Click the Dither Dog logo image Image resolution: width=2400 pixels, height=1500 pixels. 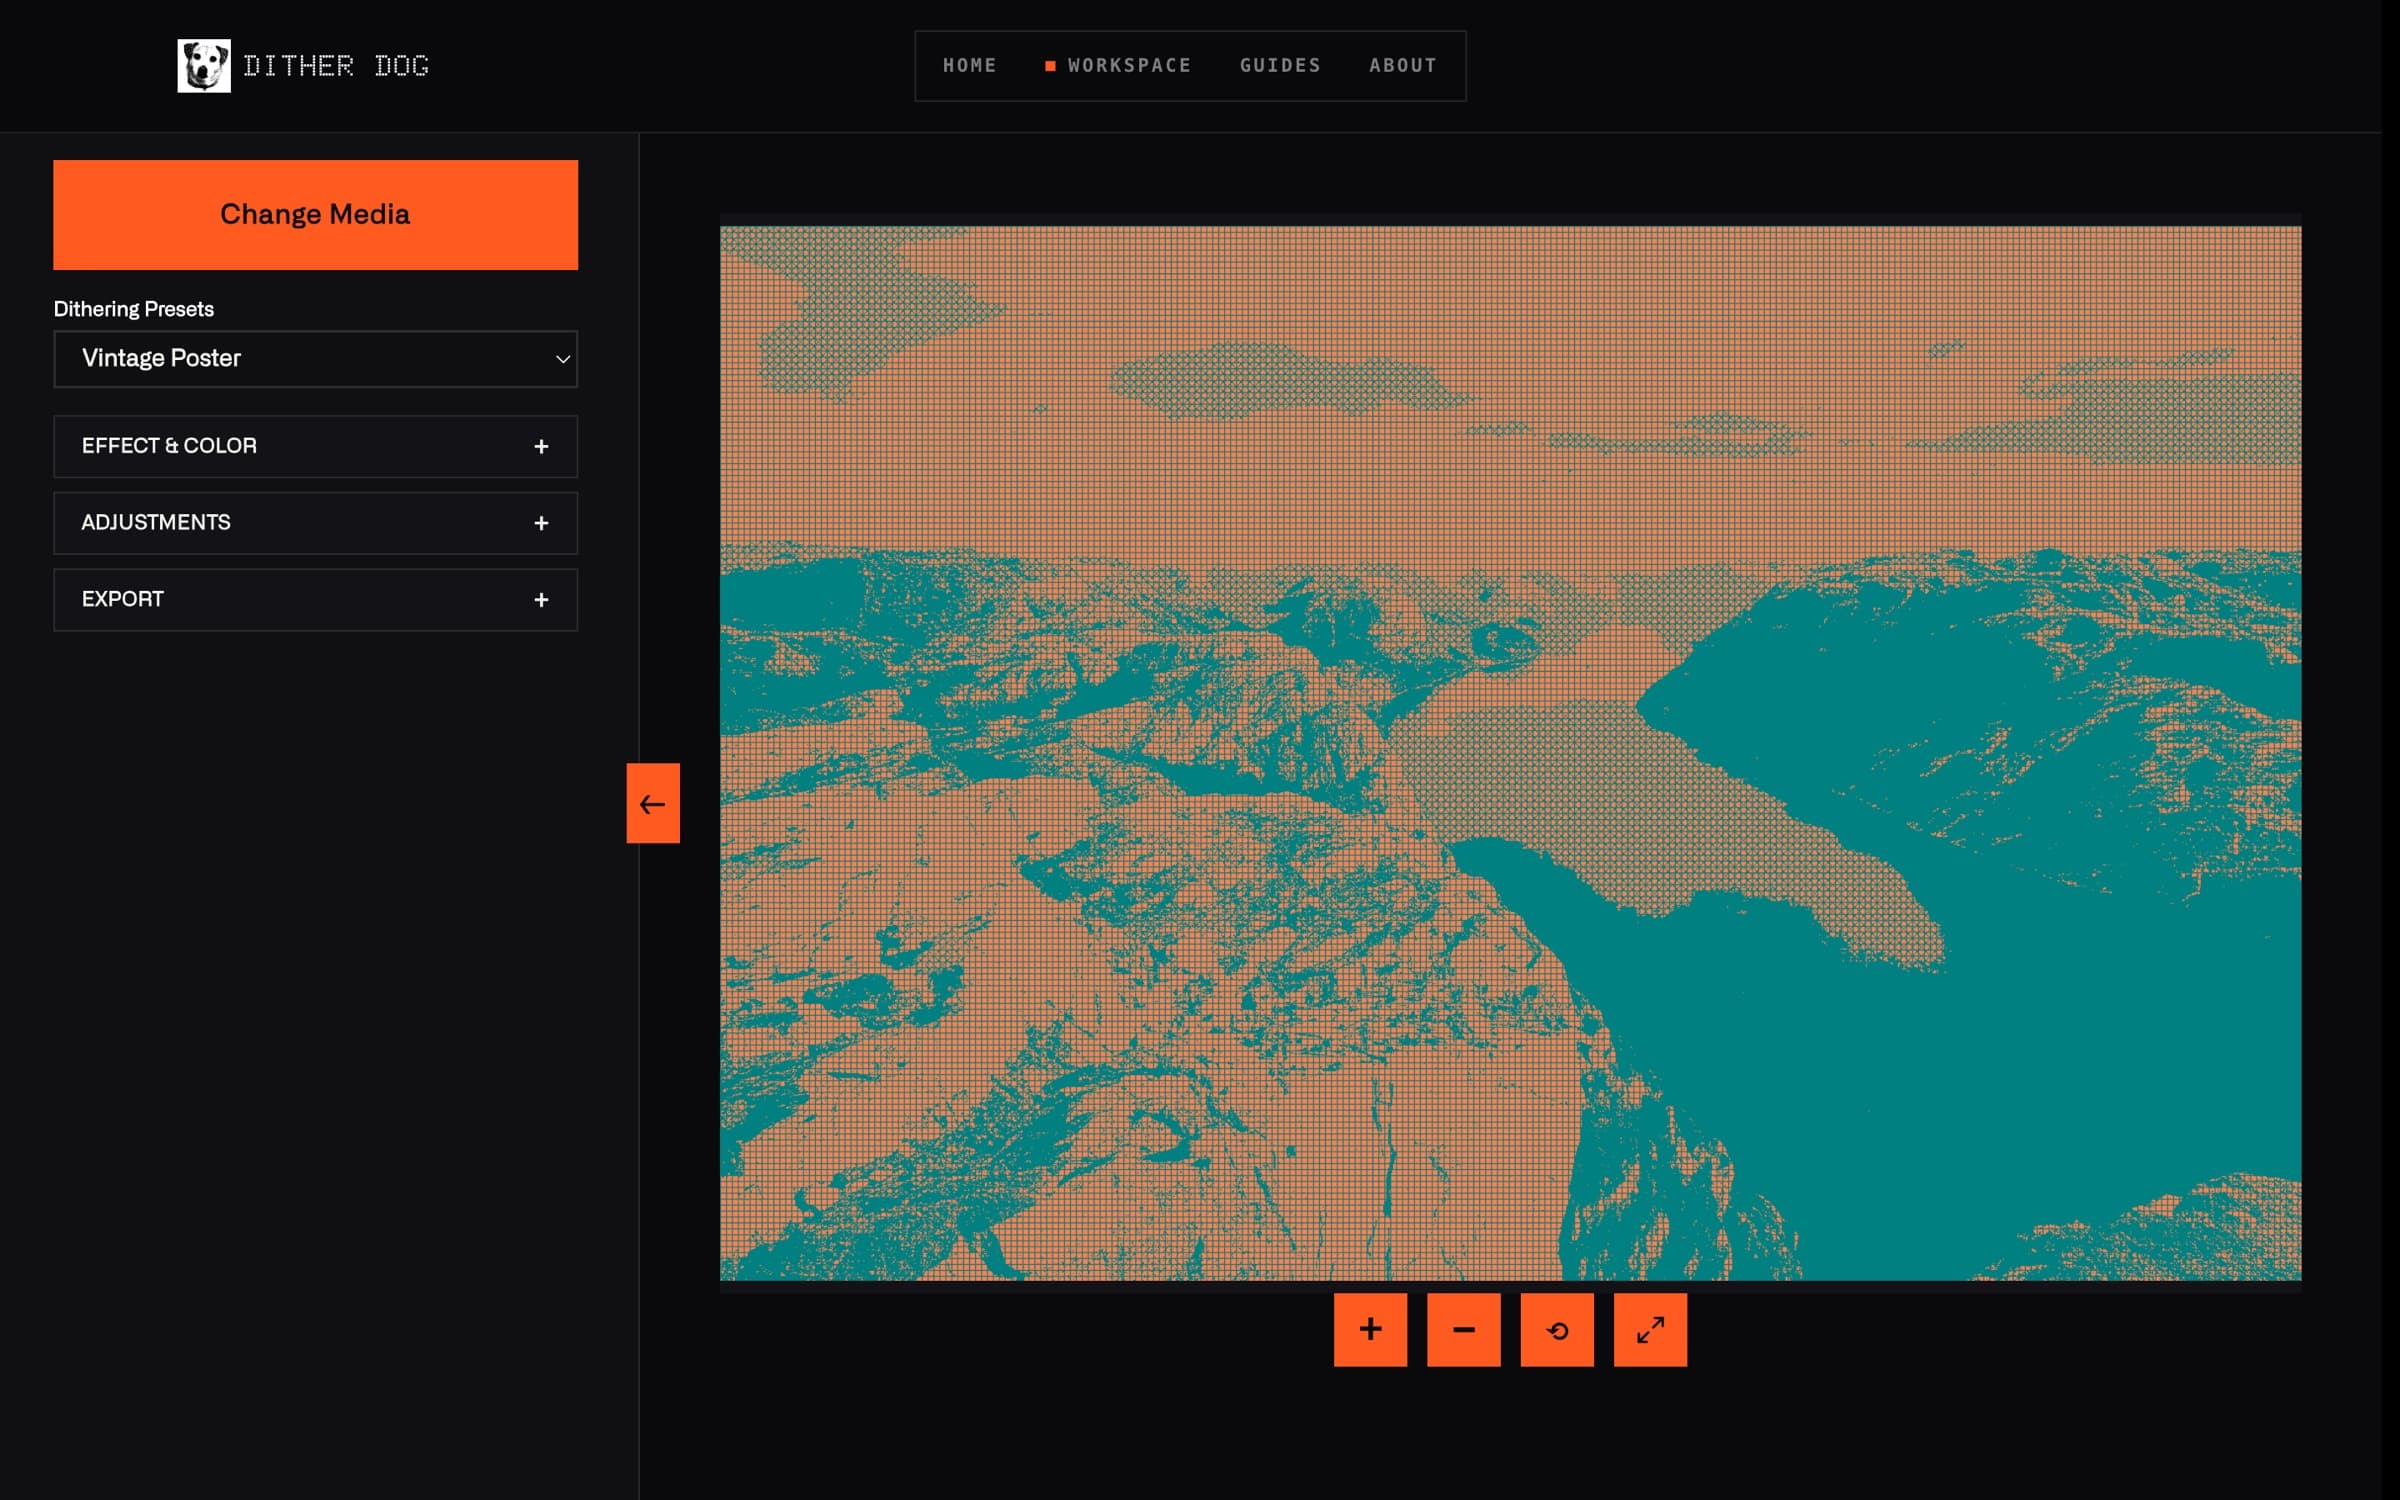point(204,66)
